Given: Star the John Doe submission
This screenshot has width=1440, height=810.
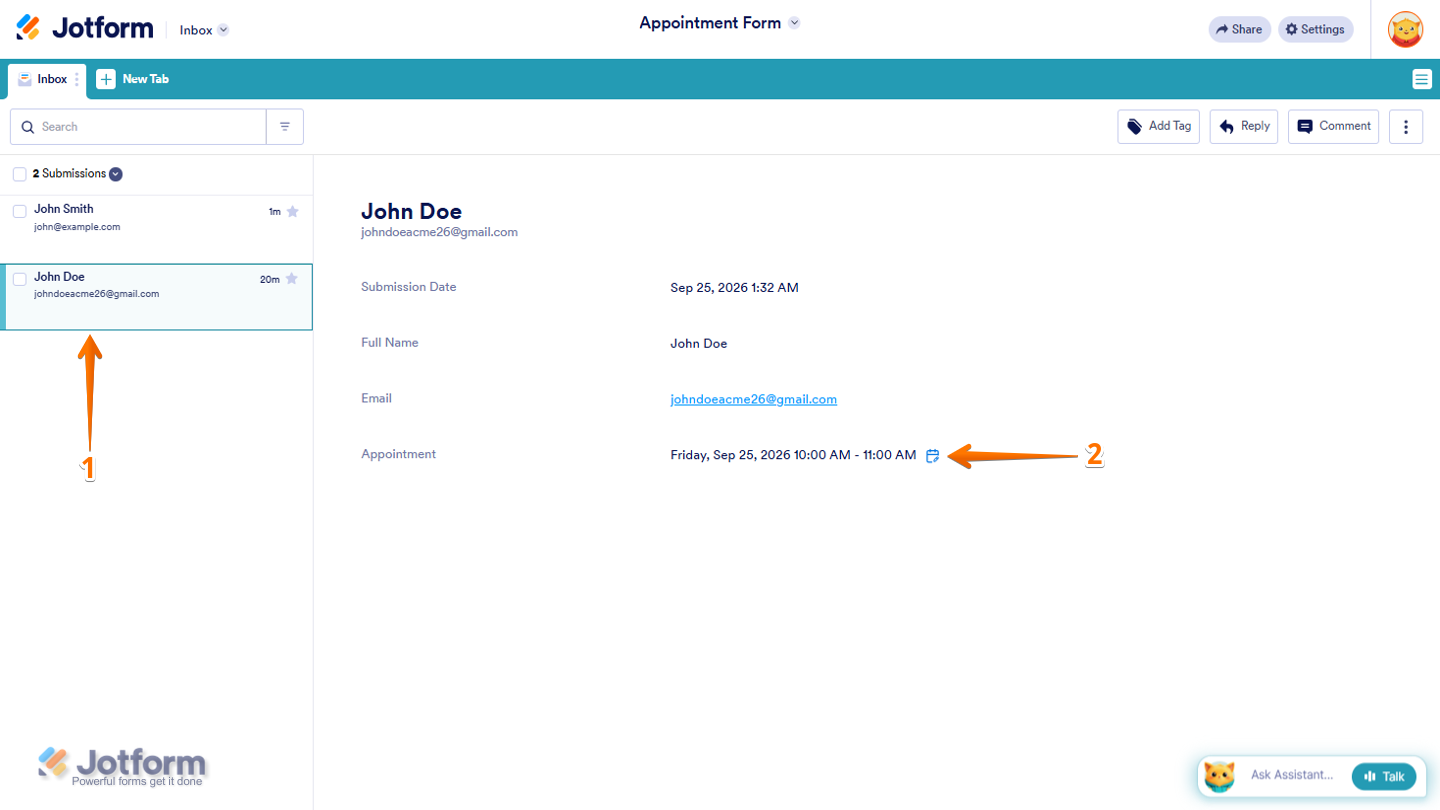Looking at the screenshot, I should click(x=292, y=279).
